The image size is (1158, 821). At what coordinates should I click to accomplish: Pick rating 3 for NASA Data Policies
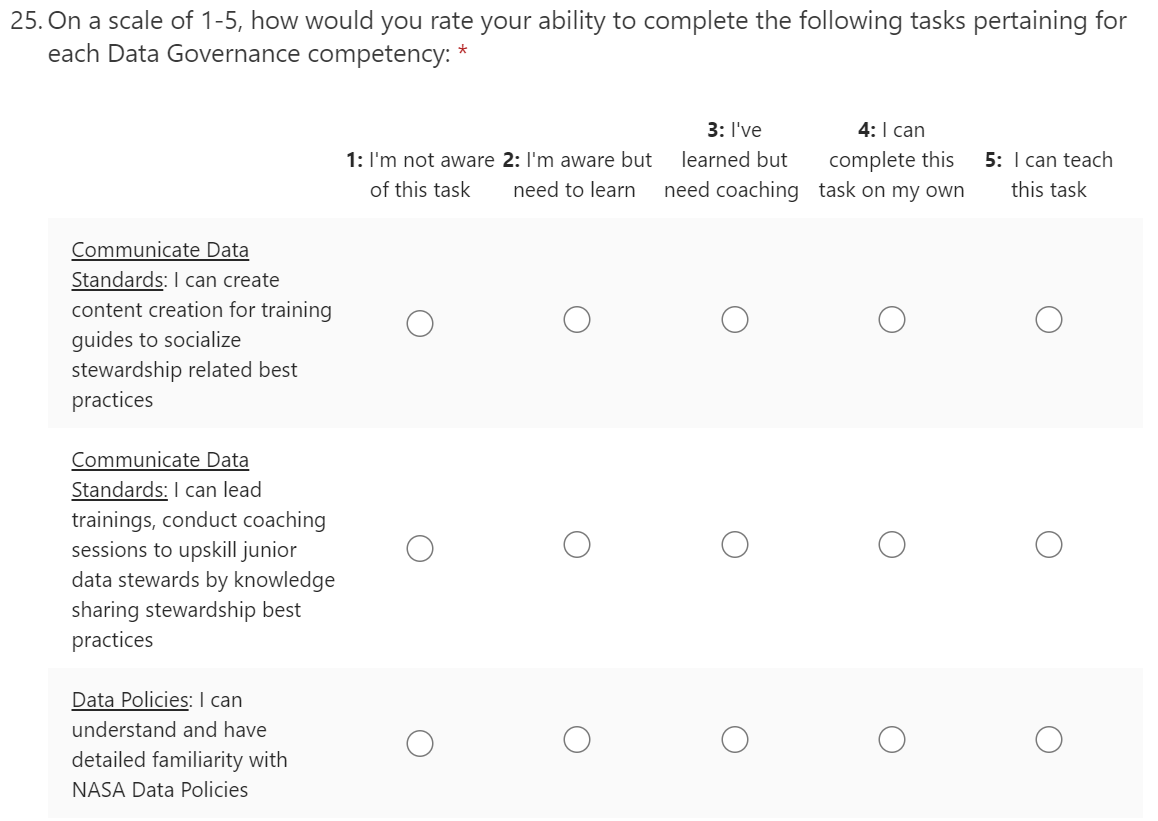[734, 739]
